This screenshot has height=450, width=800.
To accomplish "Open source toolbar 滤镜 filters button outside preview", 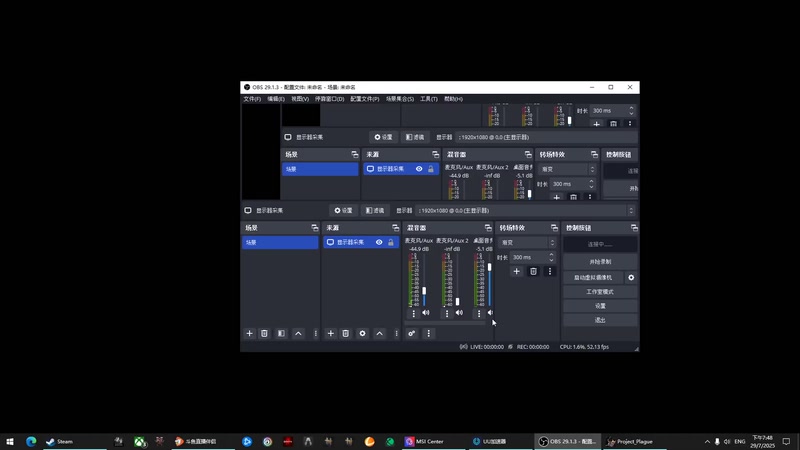I will click(375, 210).
